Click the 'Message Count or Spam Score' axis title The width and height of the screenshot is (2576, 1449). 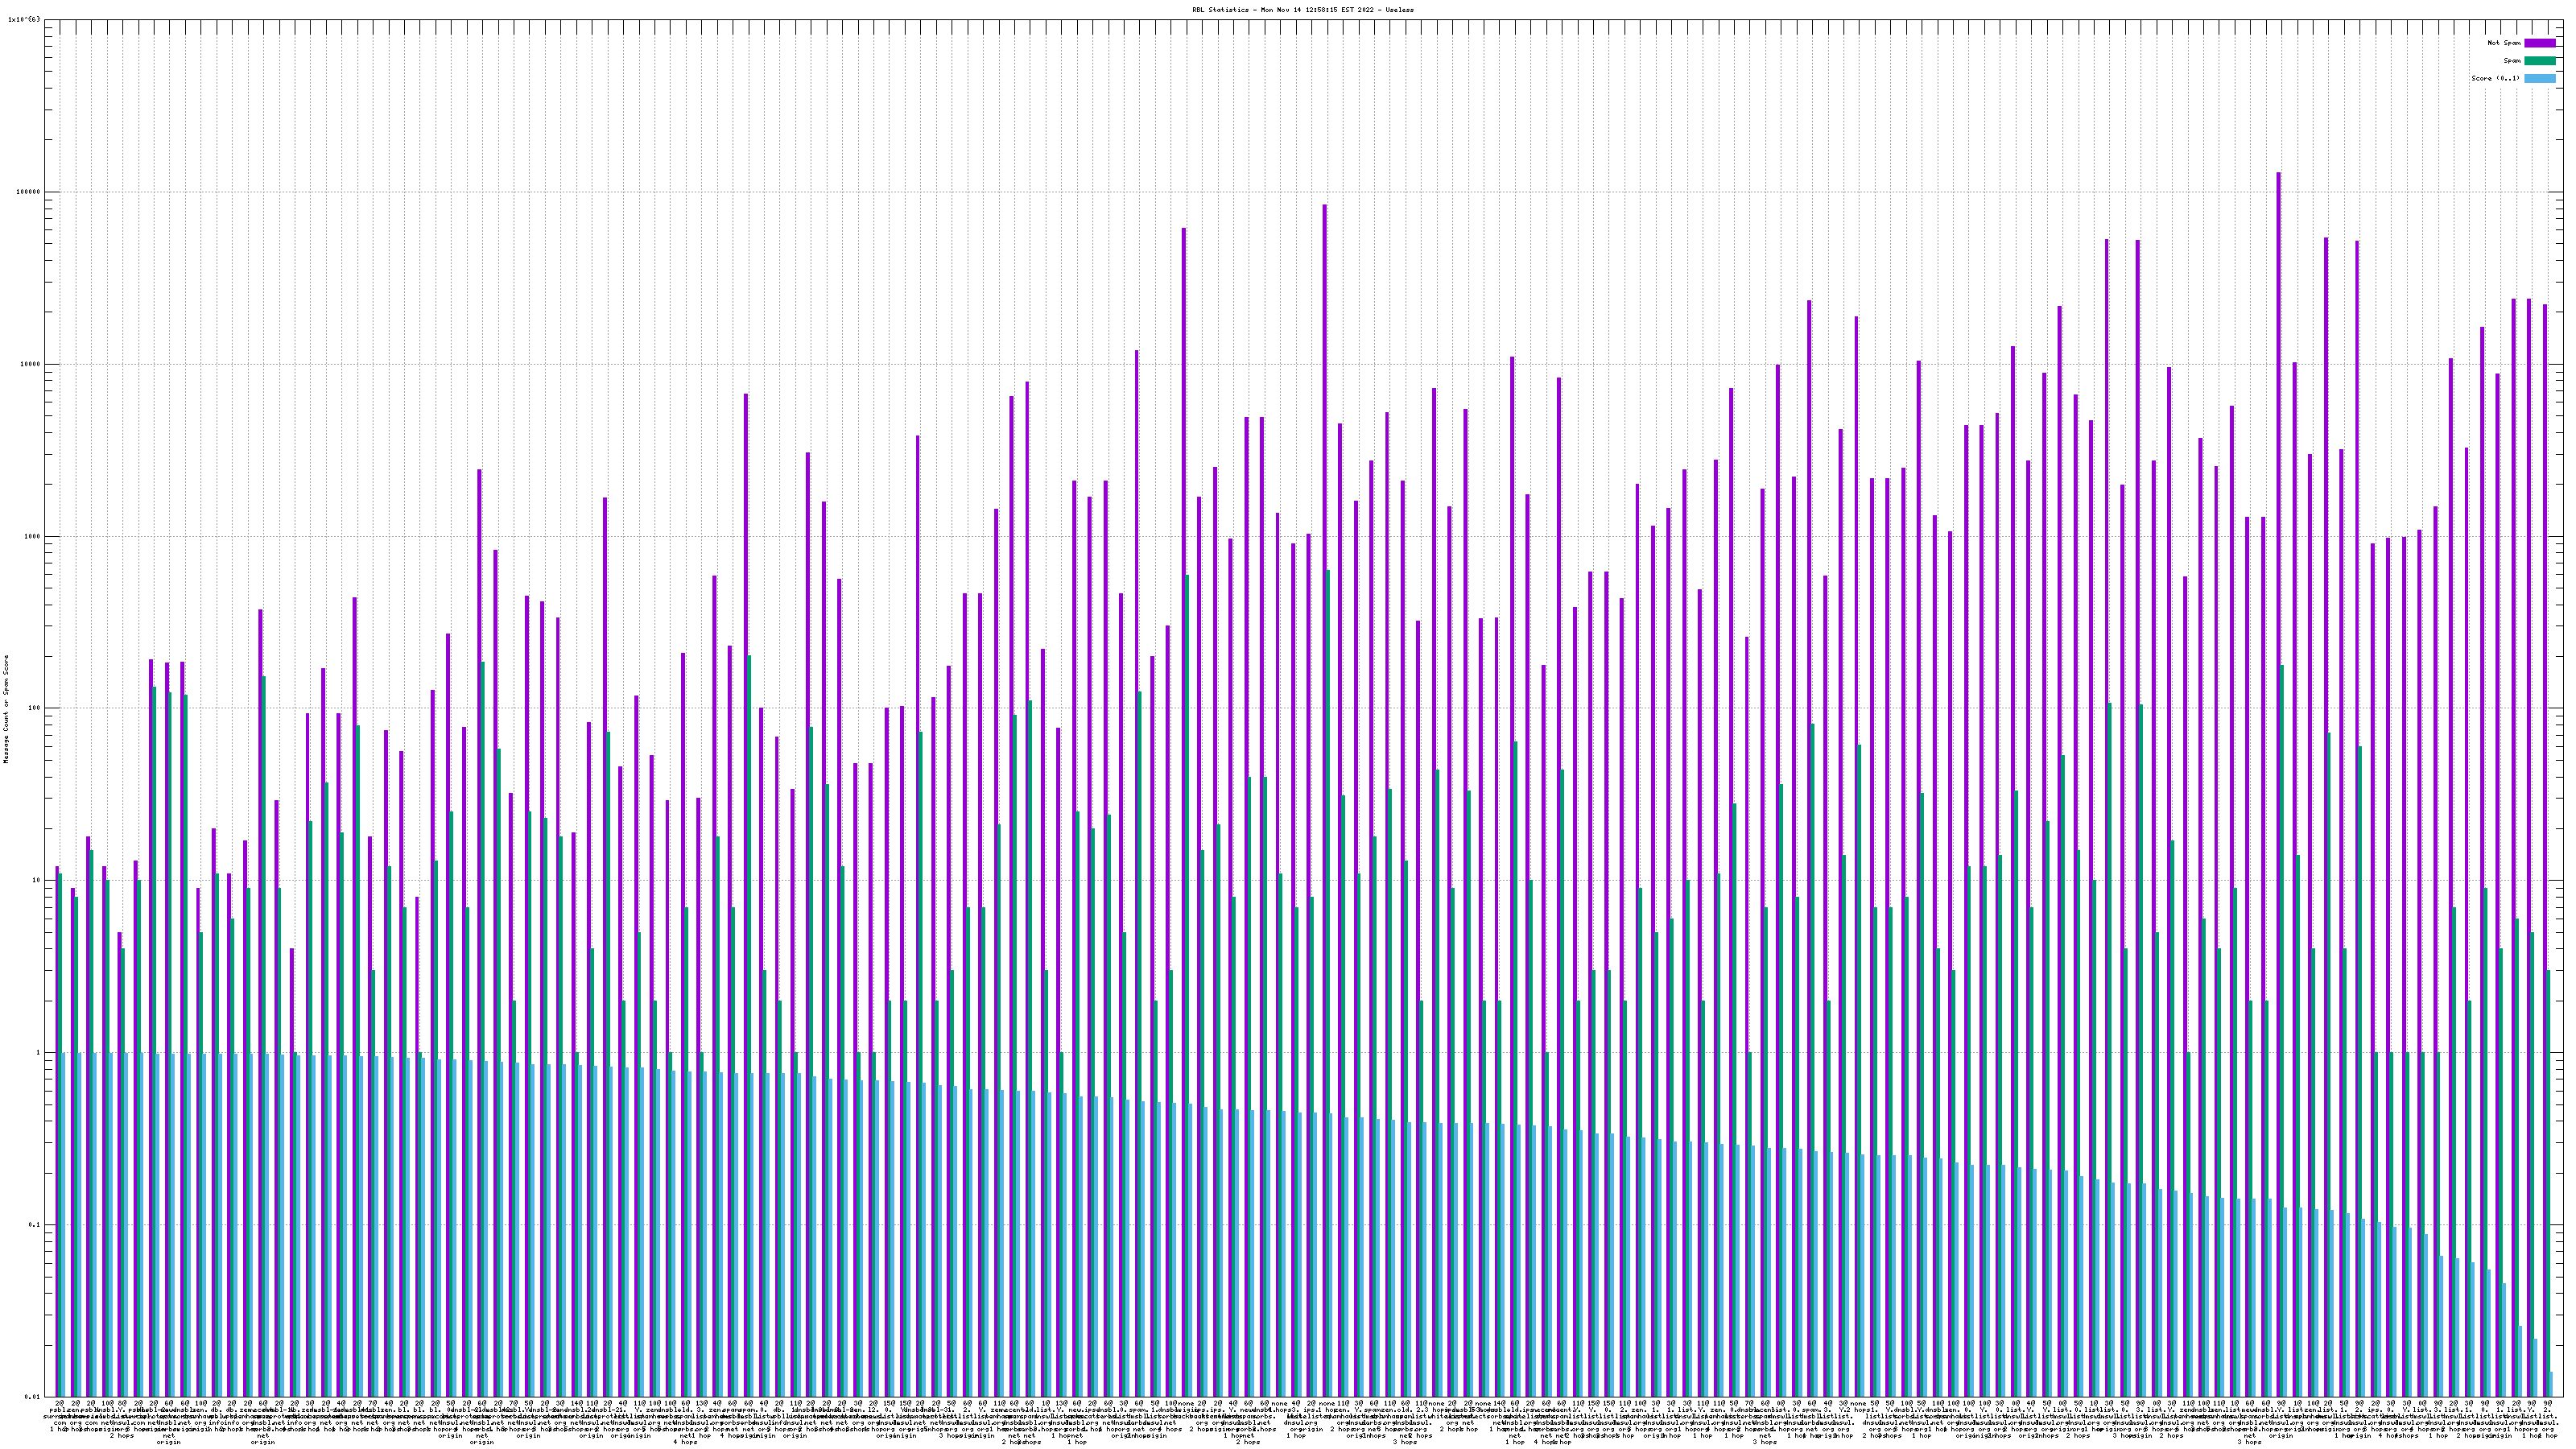6,709
